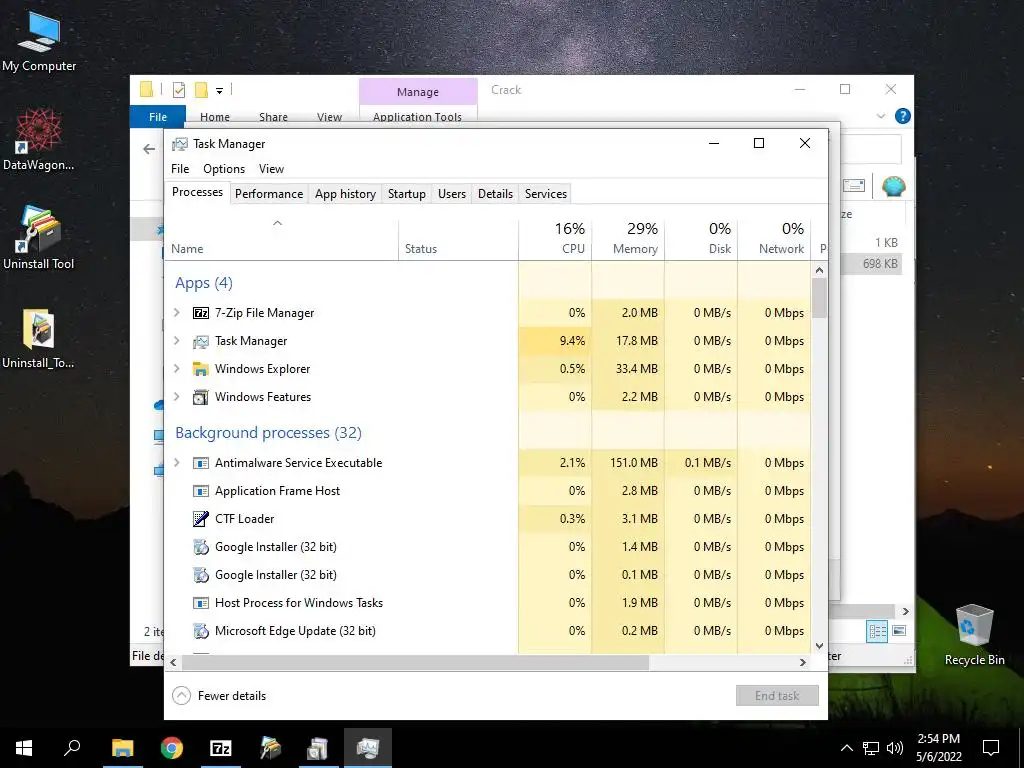This screenshot has width=1024, height=768.
Task: Select the Uninstall_To... archive desktop icon
Action: point(39,338)
